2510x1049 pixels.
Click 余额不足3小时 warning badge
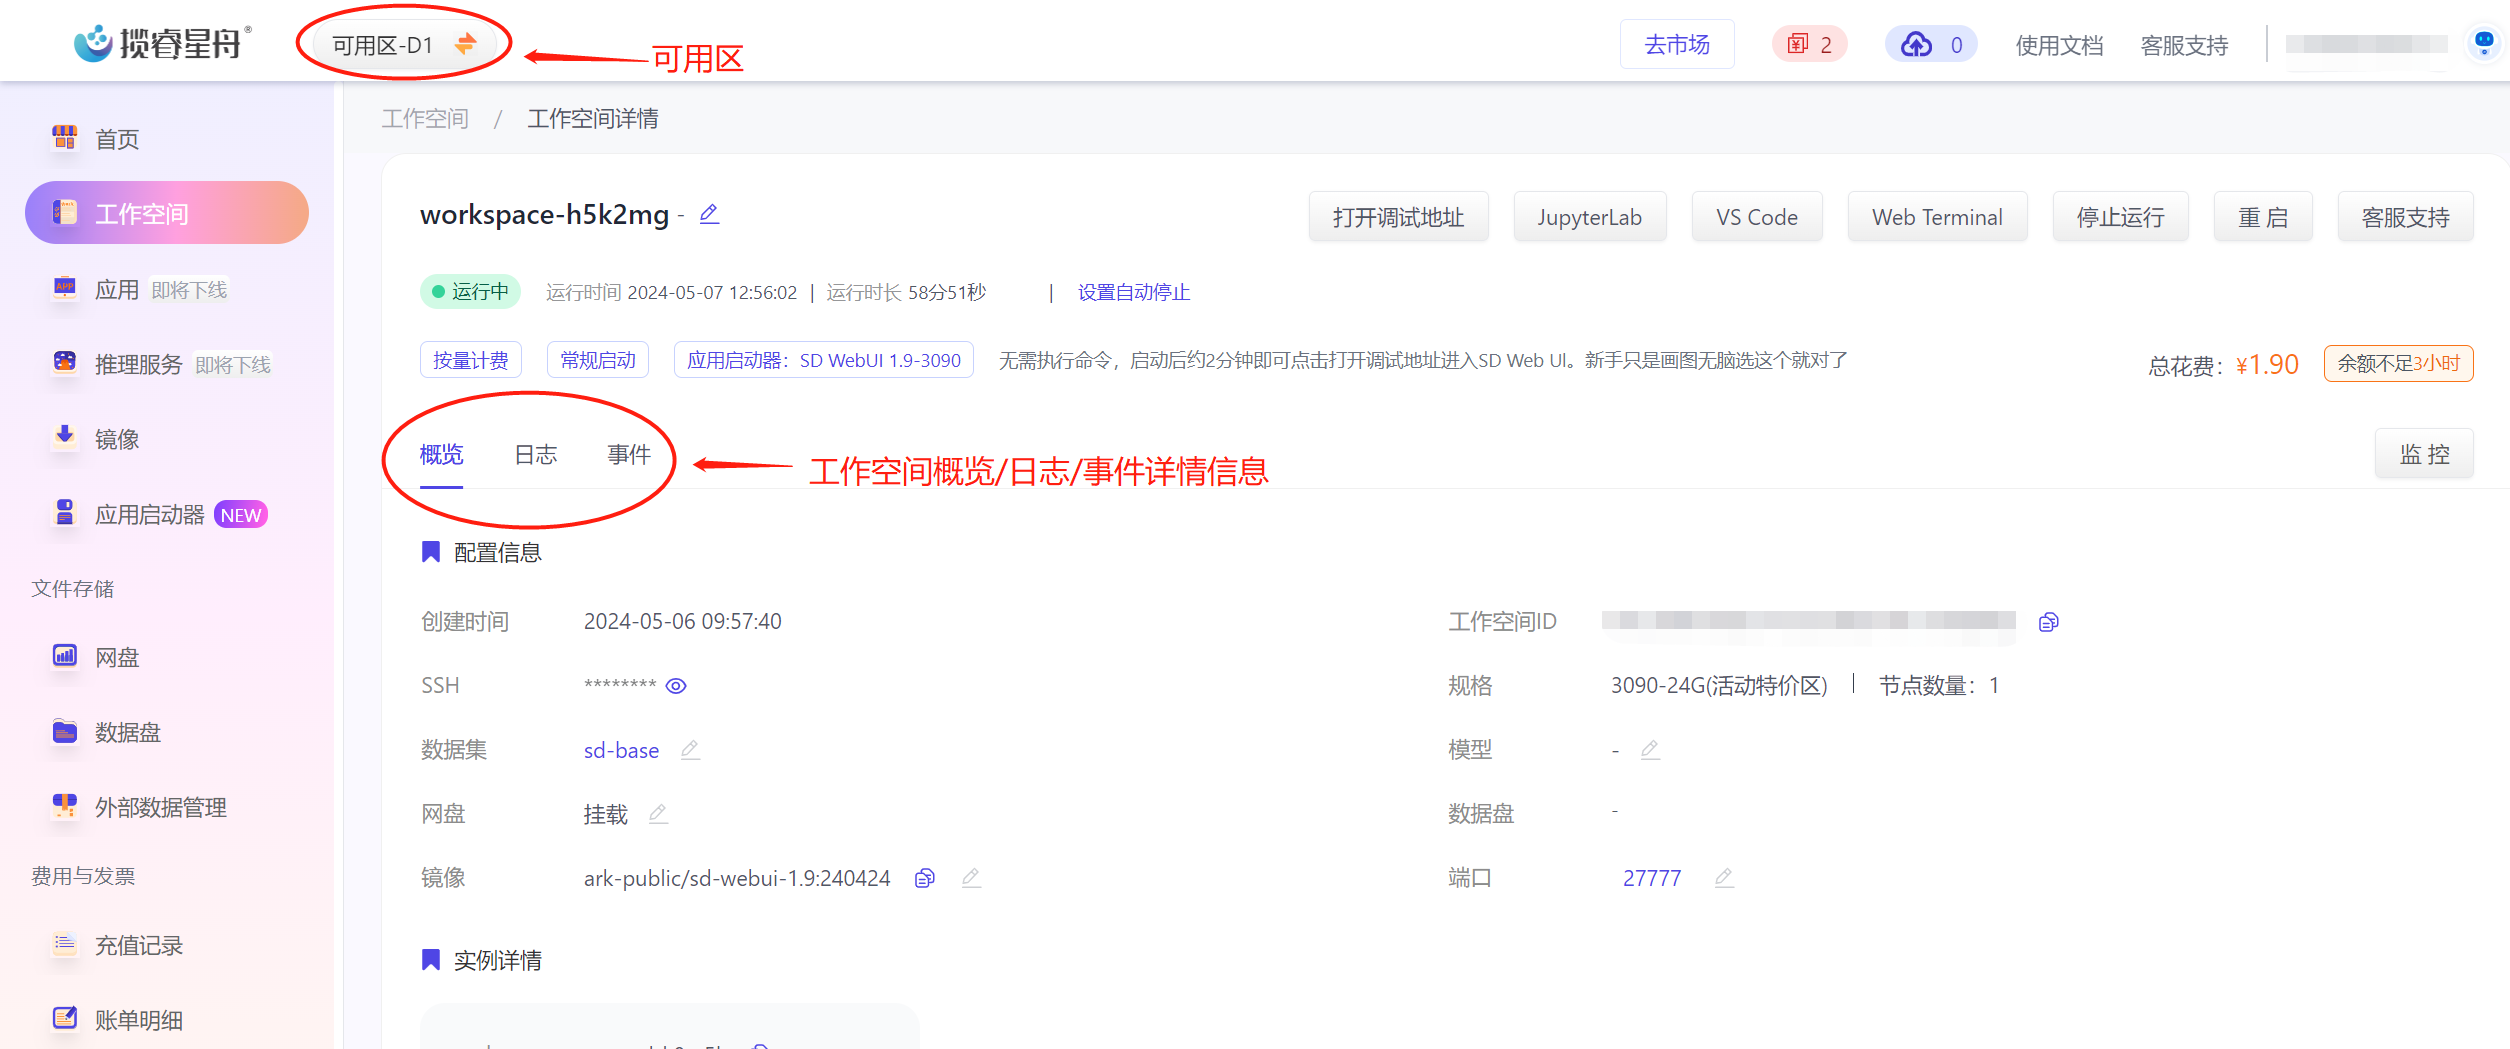pyautogui.click(x=2398, y=363)
